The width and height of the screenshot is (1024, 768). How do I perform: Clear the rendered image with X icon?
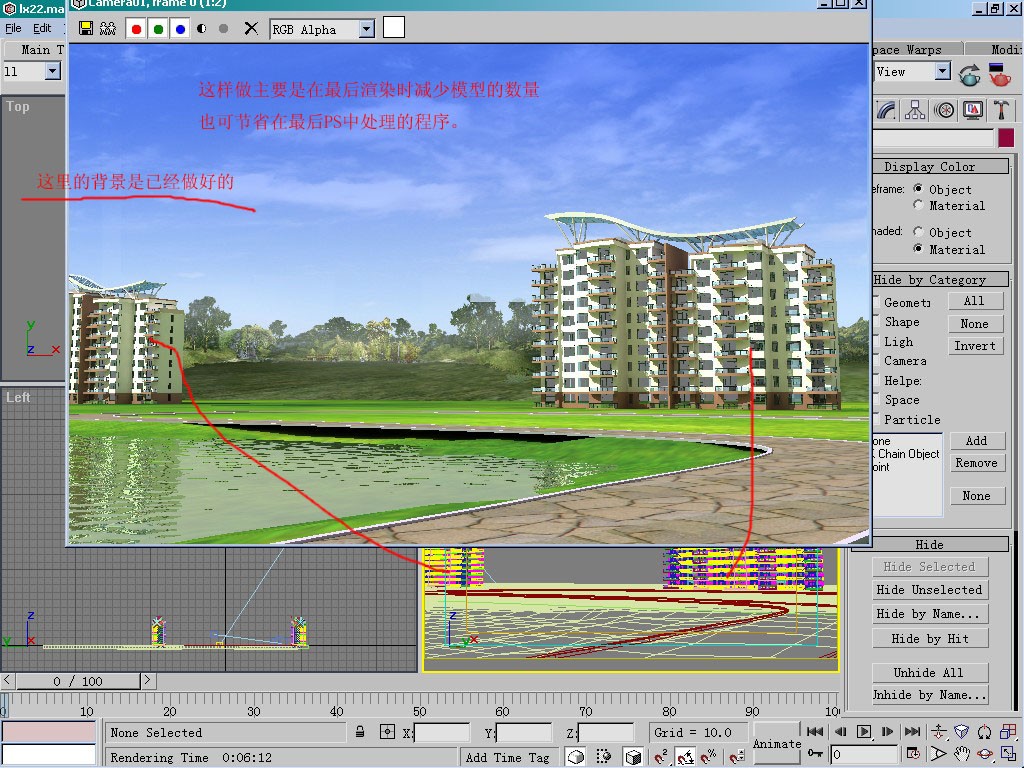pyautogui.click(x=251, y=29)
